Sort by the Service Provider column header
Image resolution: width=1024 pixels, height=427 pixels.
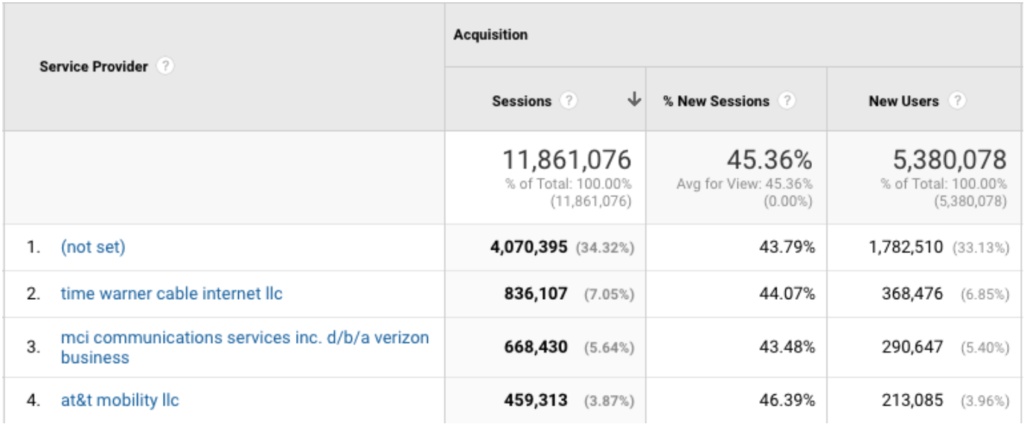(x=93, y=67)
